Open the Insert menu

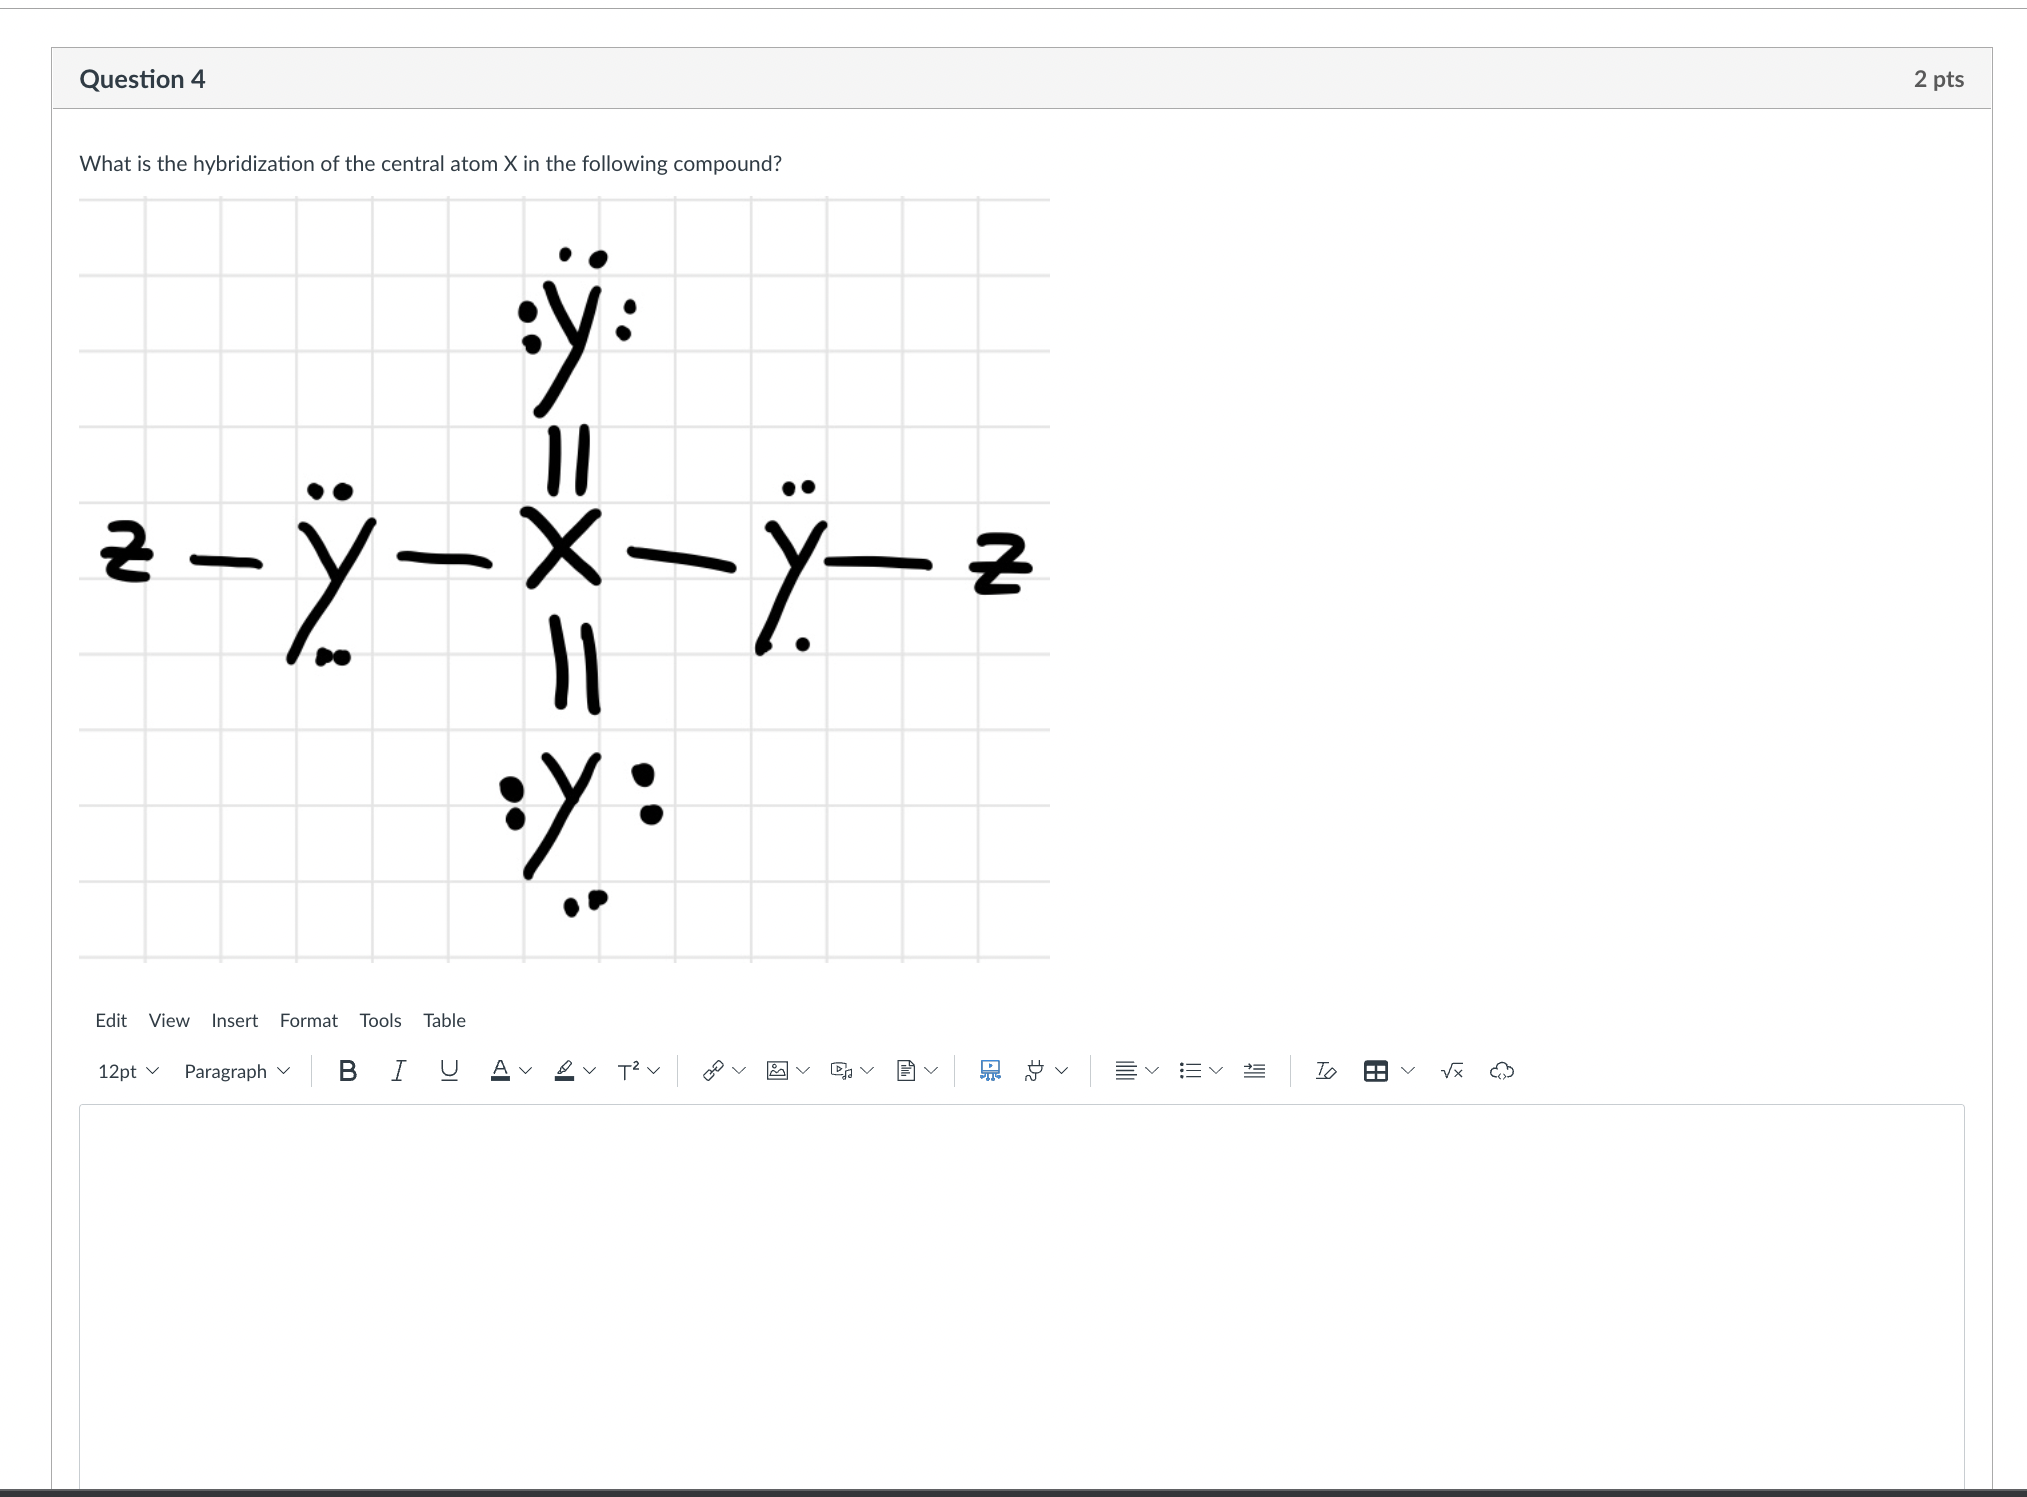[235, 1020]
